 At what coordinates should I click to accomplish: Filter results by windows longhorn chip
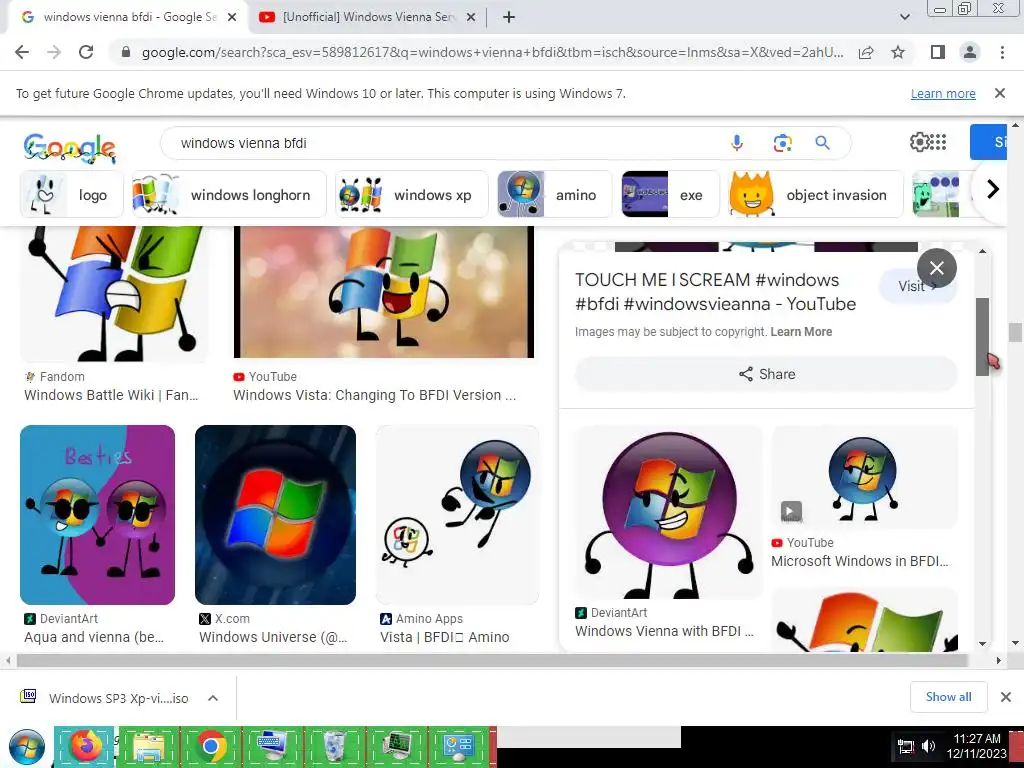pyautogui.click(x=229, y=194)
